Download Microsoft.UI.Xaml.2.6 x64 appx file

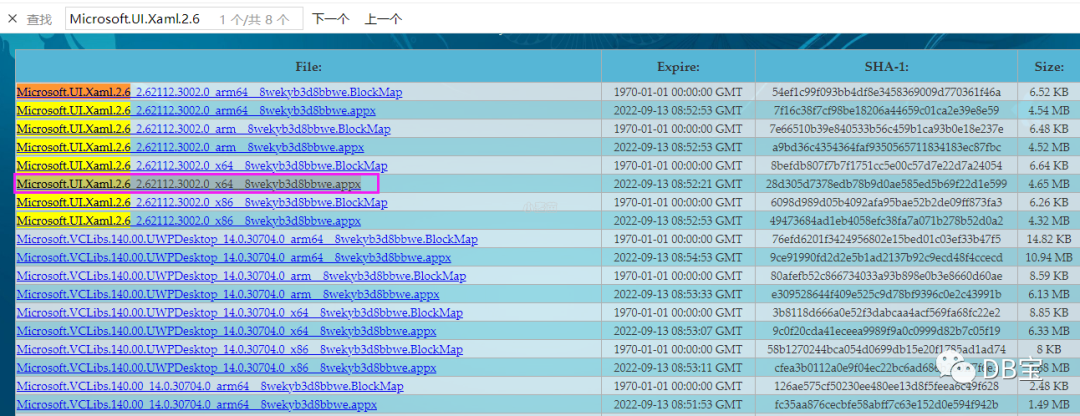tap(189, 184)
